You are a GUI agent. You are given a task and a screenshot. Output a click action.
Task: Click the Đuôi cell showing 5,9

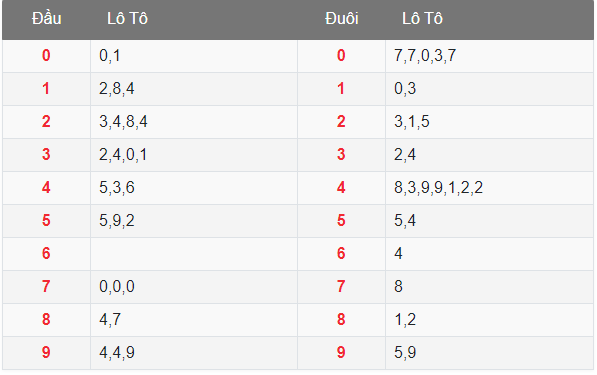pos(490,353)
